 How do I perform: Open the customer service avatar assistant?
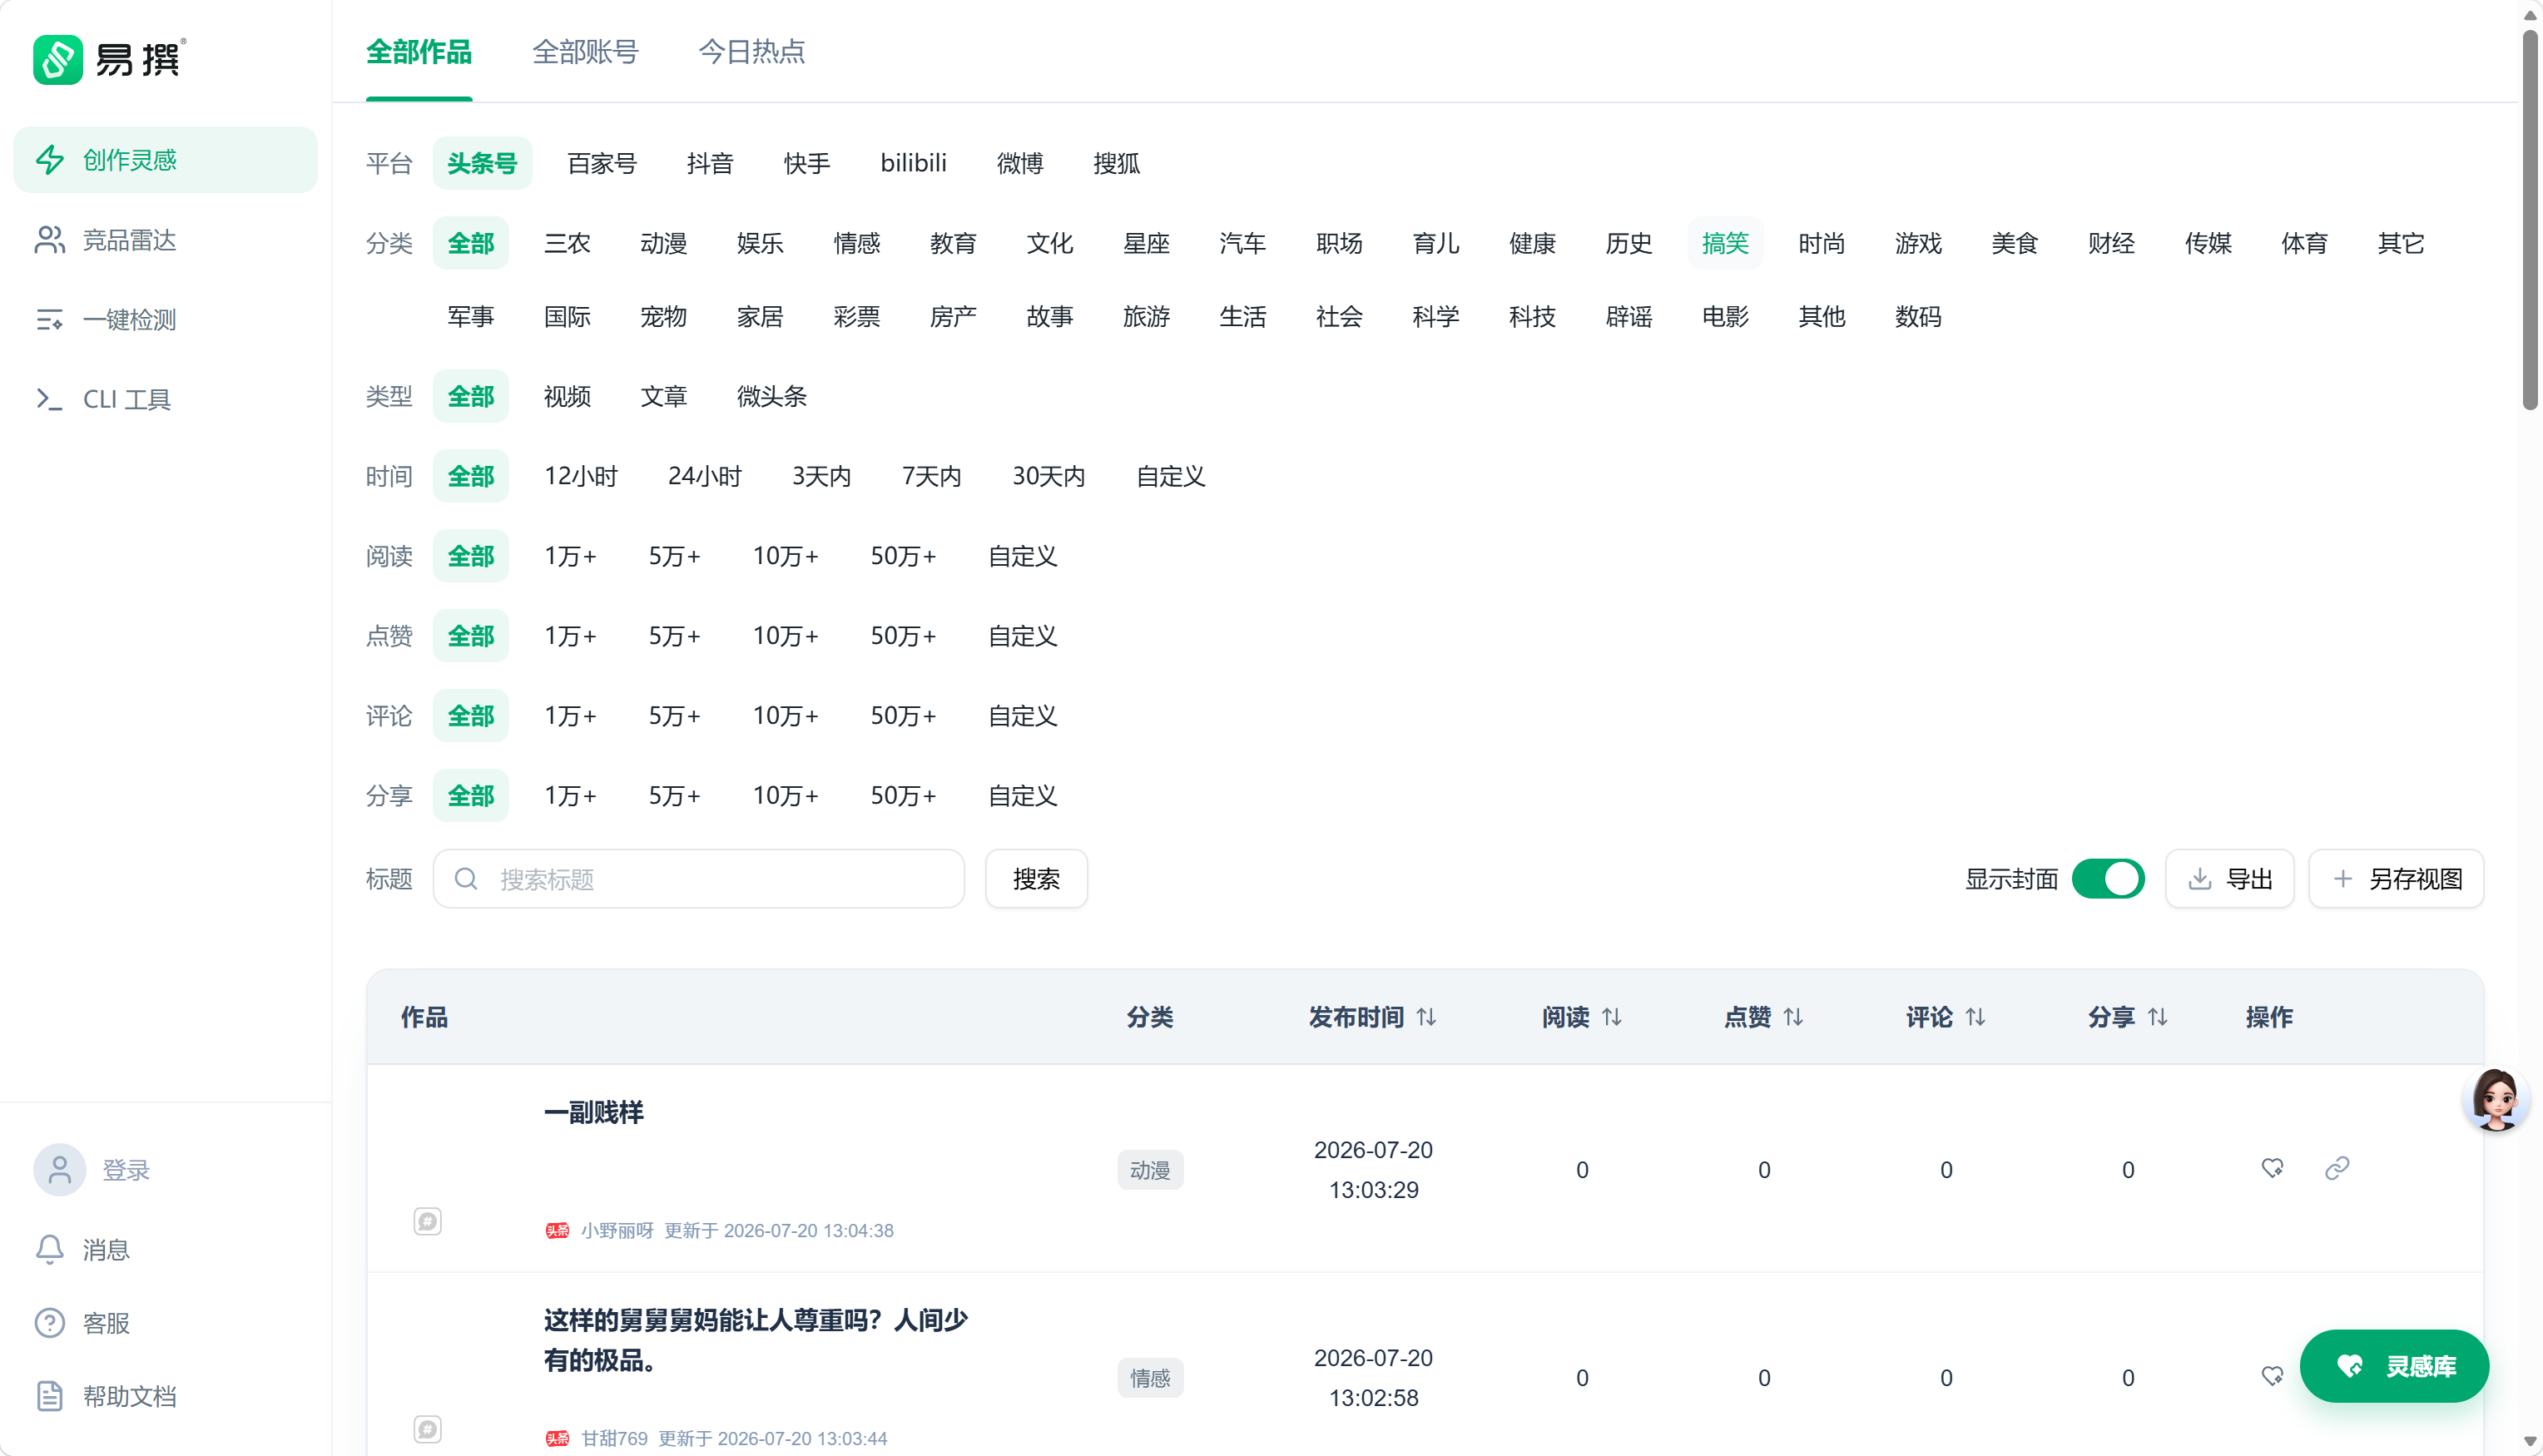coord(2497,1100)
